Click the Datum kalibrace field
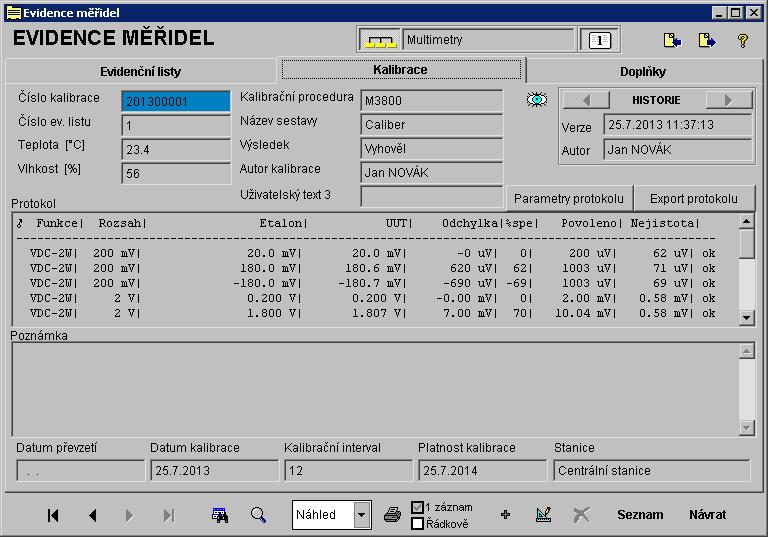Screen dimensions: 768x537 tap(215, 471)
